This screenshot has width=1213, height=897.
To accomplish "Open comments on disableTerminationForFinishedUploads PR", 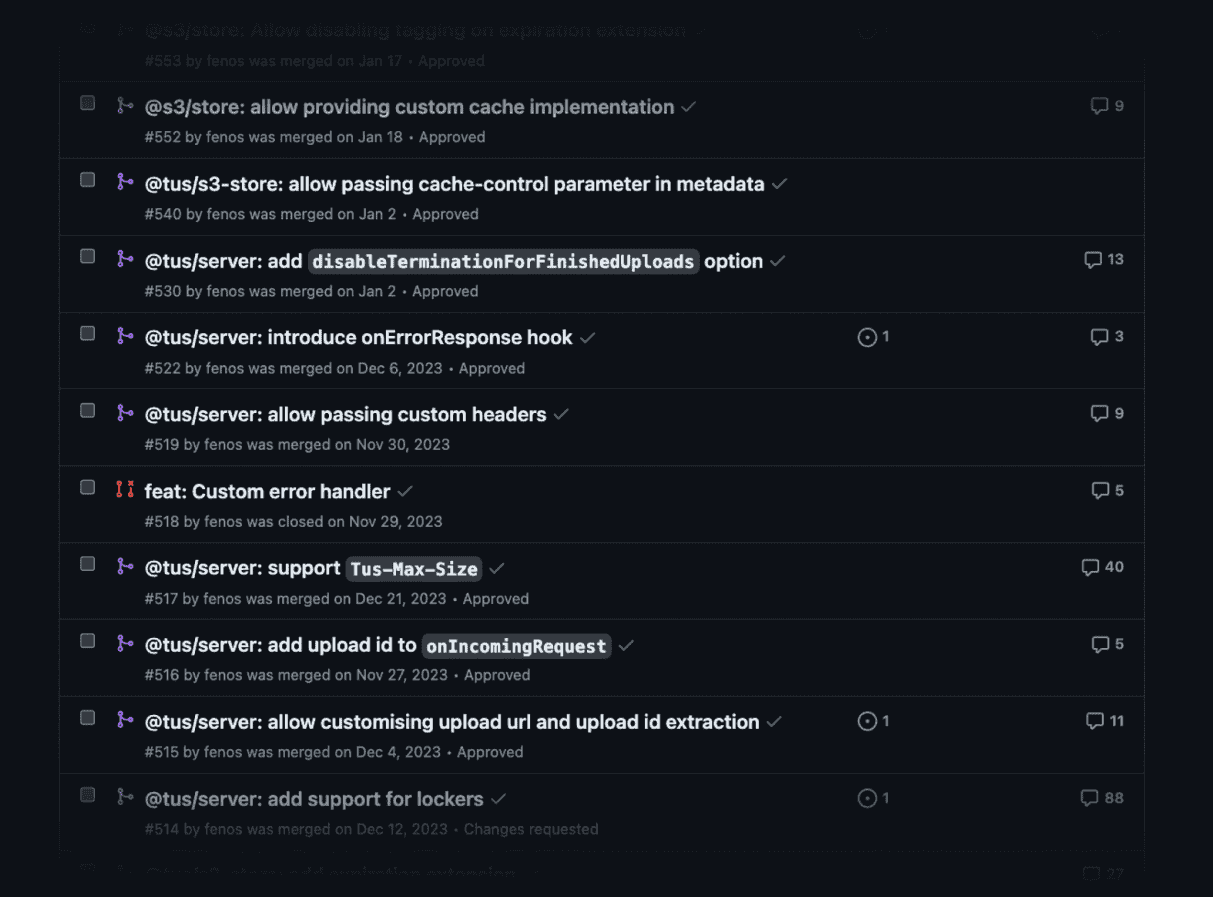I will 1094,260.
